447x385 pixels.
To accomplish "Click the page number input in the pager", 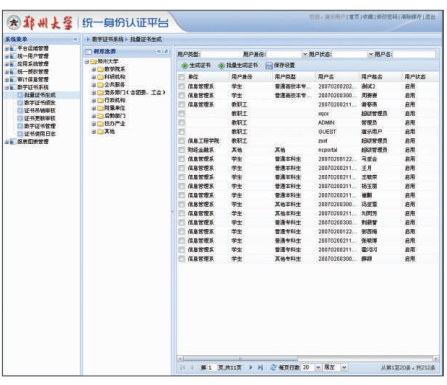I will 211,367.
